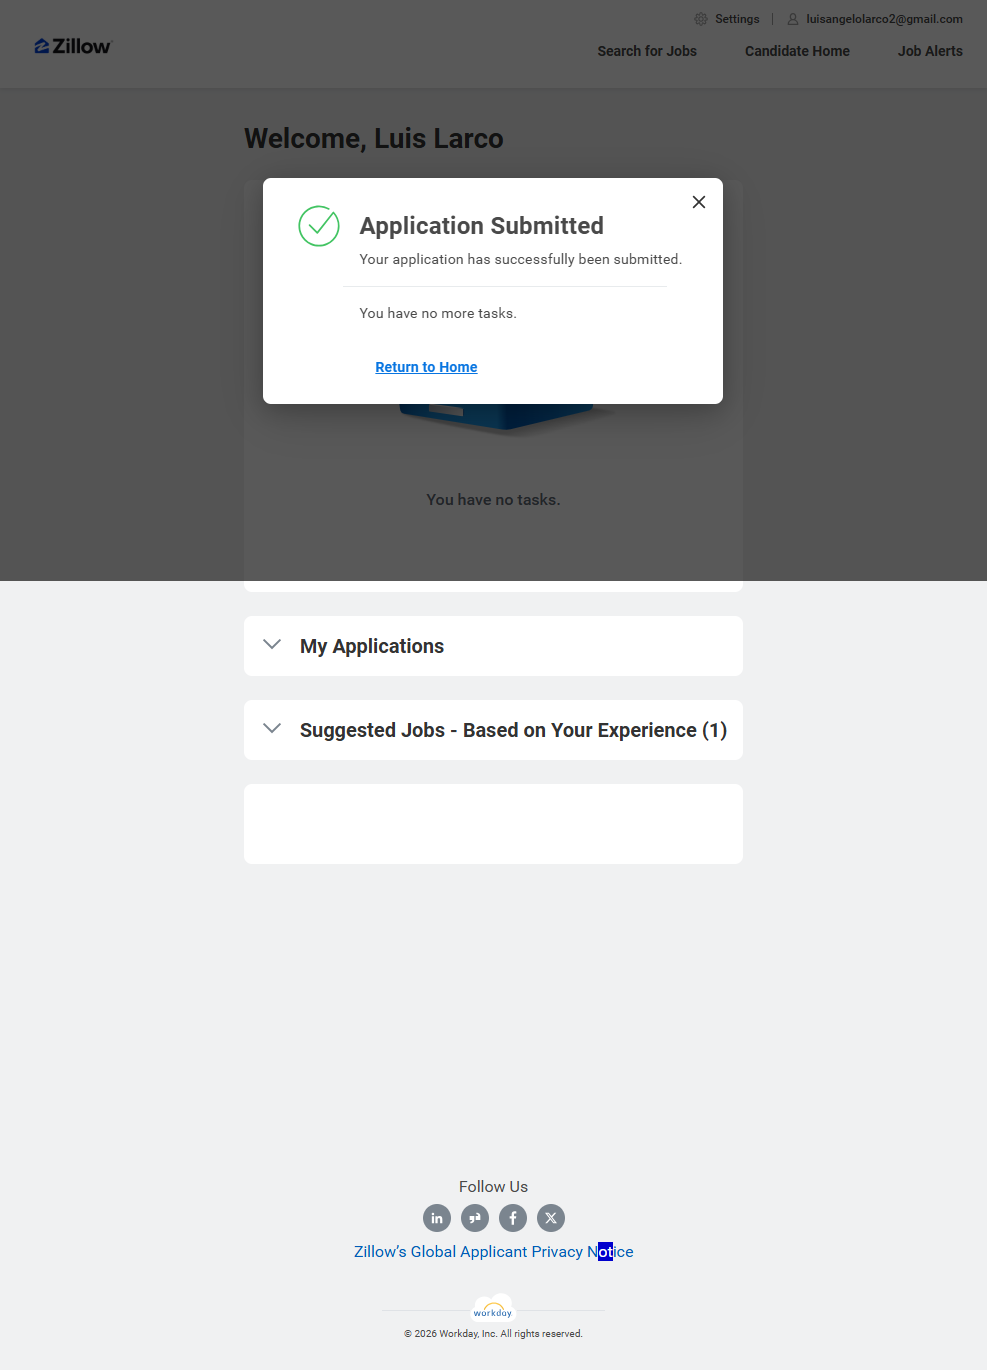Click the Return to Home link
Viewport: 987px width, 1370px height.
(x=426, y=367)
